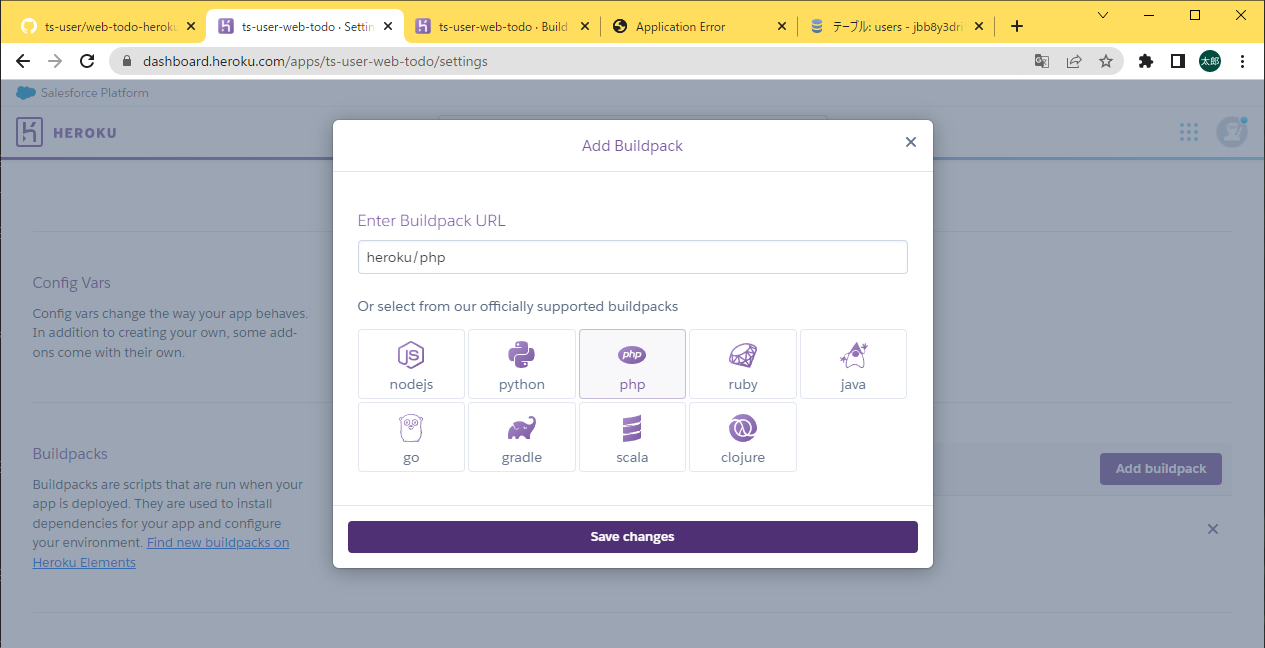
Task: Click the Salesforce Platform cloud logo
Action: pos(26,93)
